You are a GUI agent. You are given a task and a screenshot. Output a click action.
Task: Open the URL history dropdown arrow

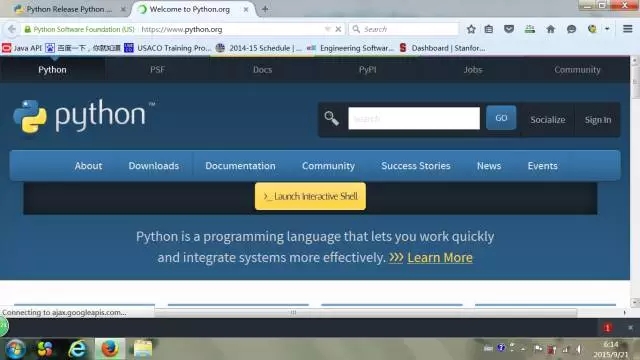[x=327, y=29]
